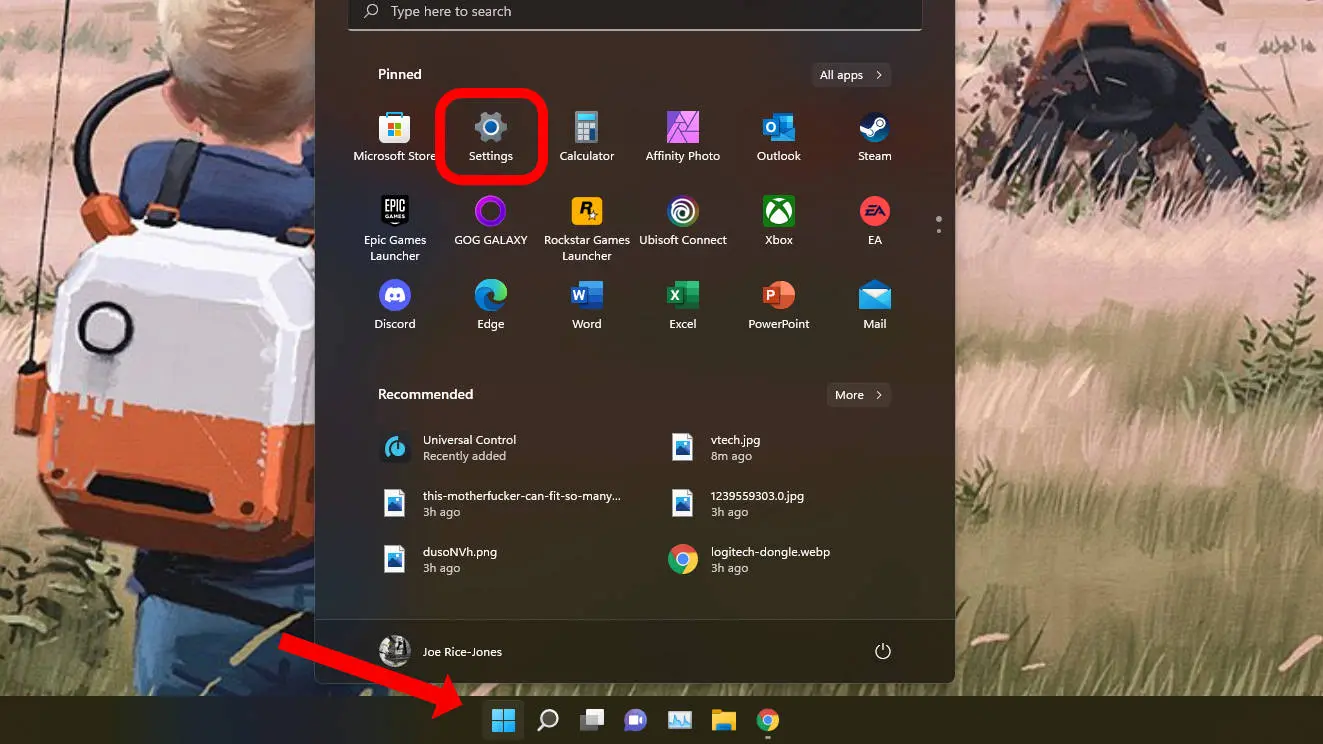This screenshot has width=1323, height=744.
Task: Click the Windows Start button on taskbar
Action: pyautogui.click(x=503, y=720)
